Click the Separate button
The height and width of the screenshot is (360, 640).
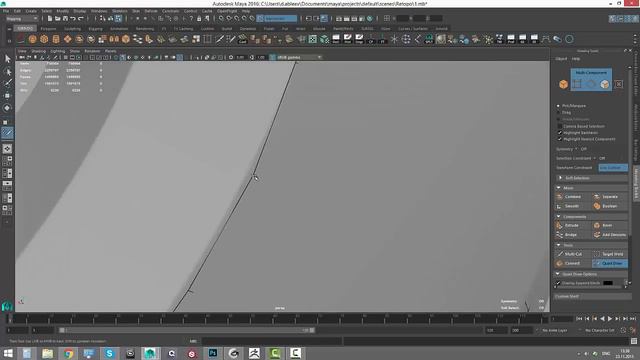[610, 197]
